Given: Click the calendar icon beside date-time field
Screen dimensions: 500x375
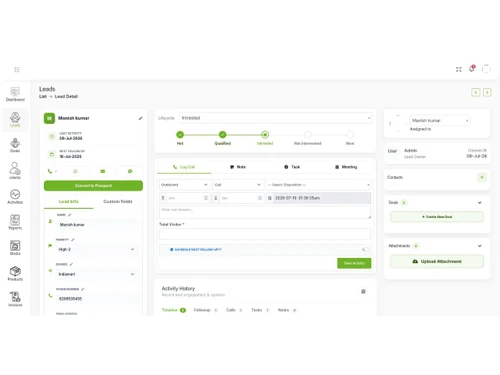Looking at the screenshot, I should (270, 198).
